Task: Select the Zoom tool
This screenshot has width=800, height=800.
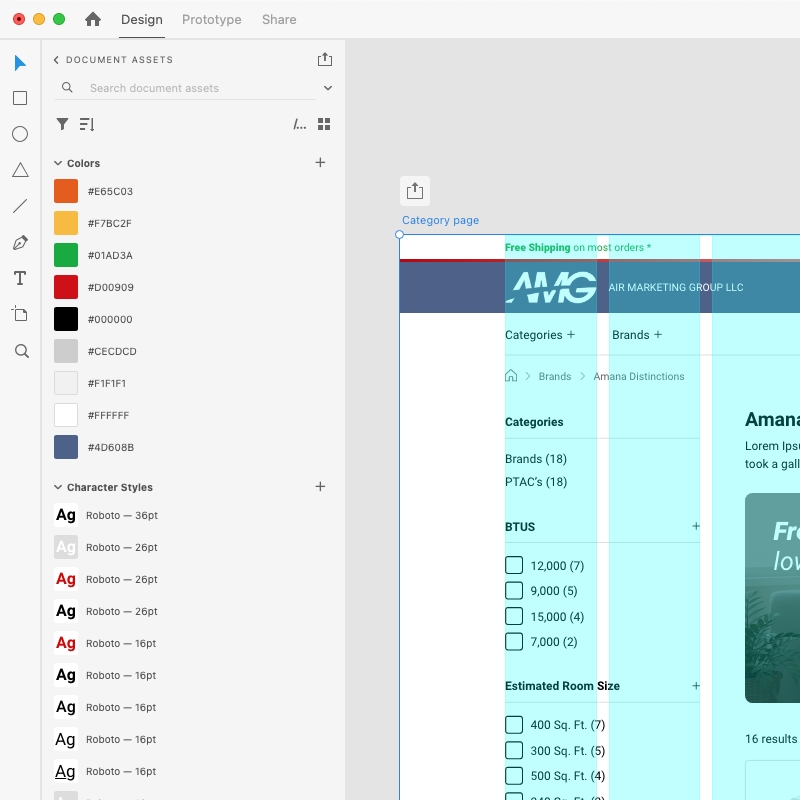Action: 19,350
